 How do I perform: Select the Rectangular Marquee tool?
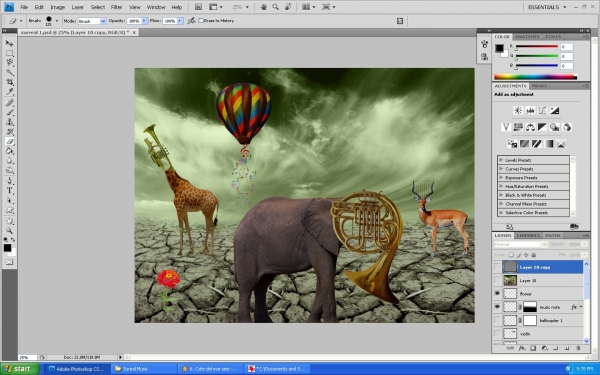(x=9, y=53)
